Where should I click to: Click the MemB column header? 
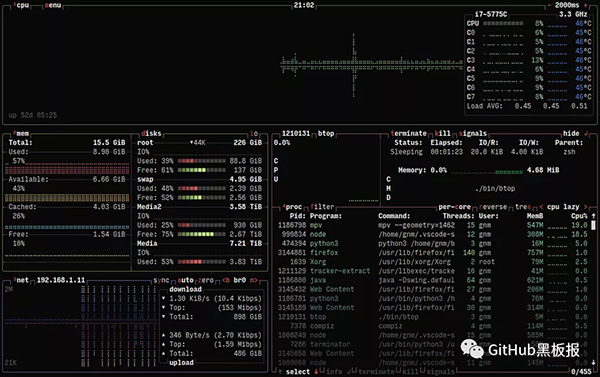[535, 216]
